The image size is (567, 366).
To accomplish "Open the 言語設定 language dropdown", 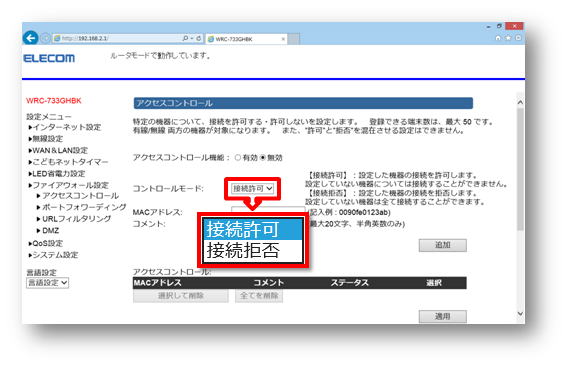I will [47, 283].
